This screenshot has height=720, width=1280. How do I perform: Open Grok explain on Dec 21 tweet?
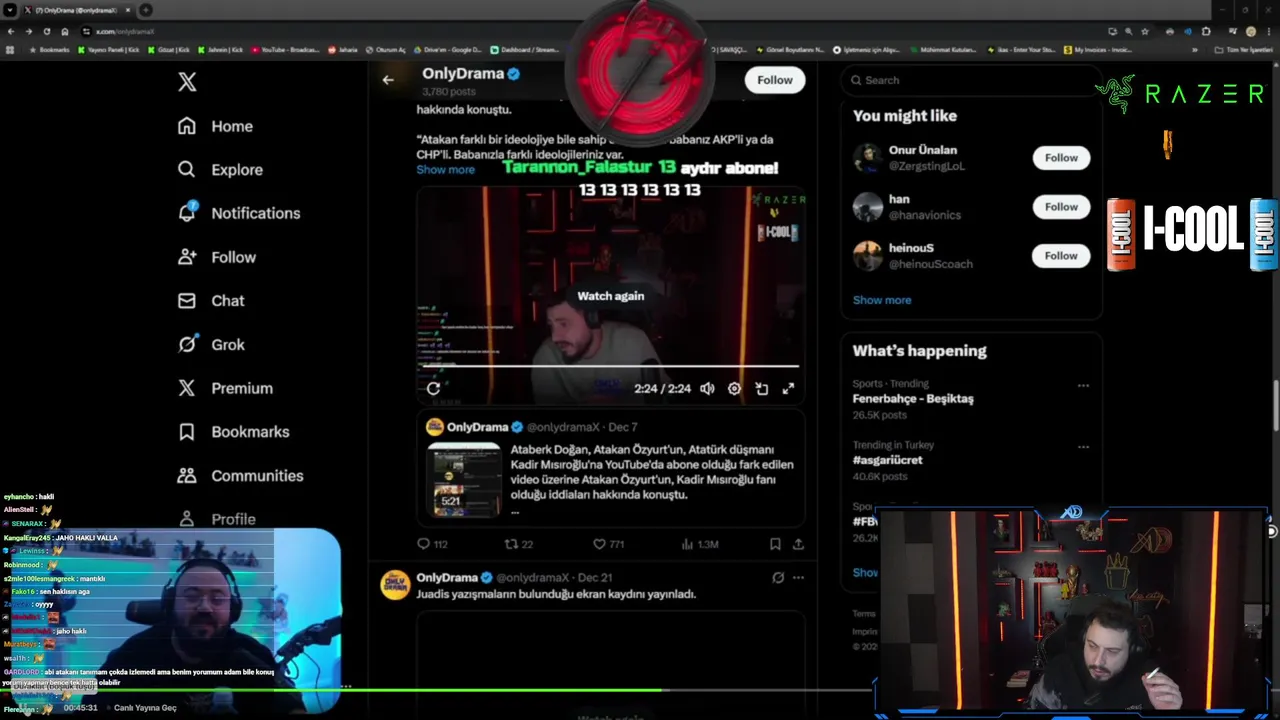pyautogui.click(x=778, y=577)
